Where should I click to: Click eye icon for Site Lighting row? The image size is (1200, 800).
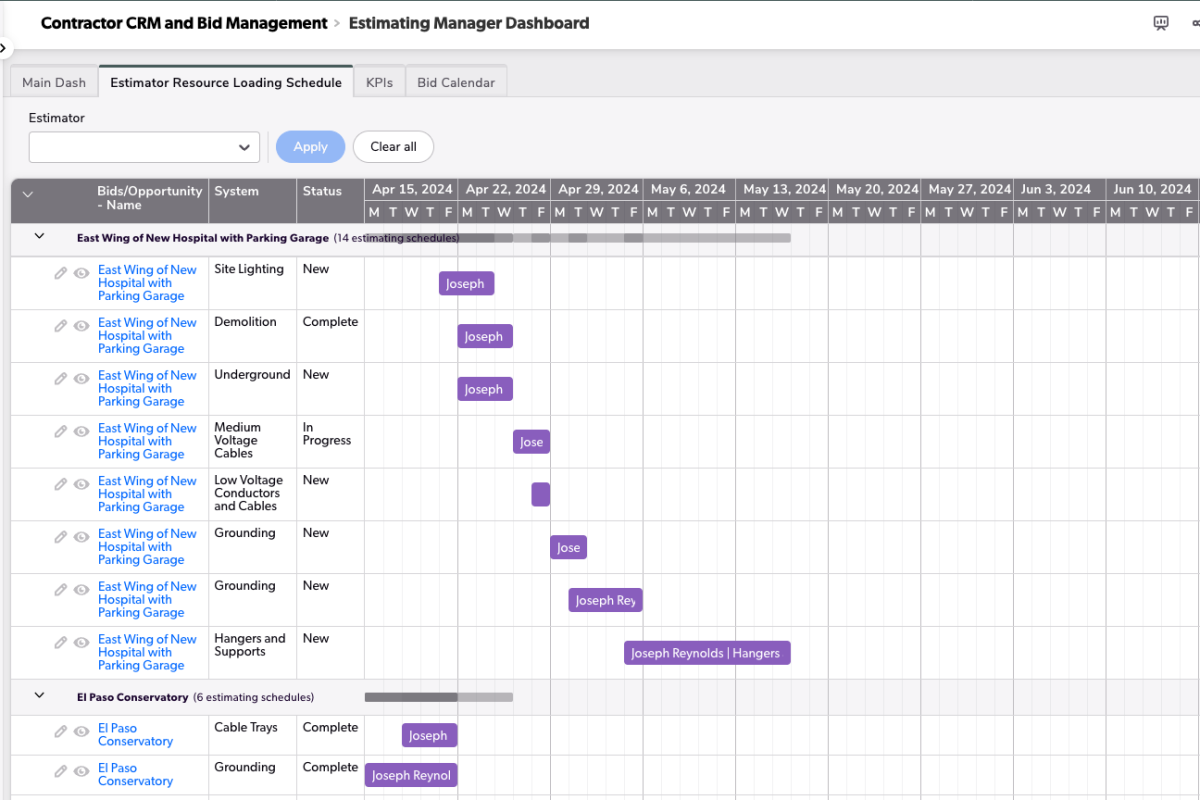point(81,272)
